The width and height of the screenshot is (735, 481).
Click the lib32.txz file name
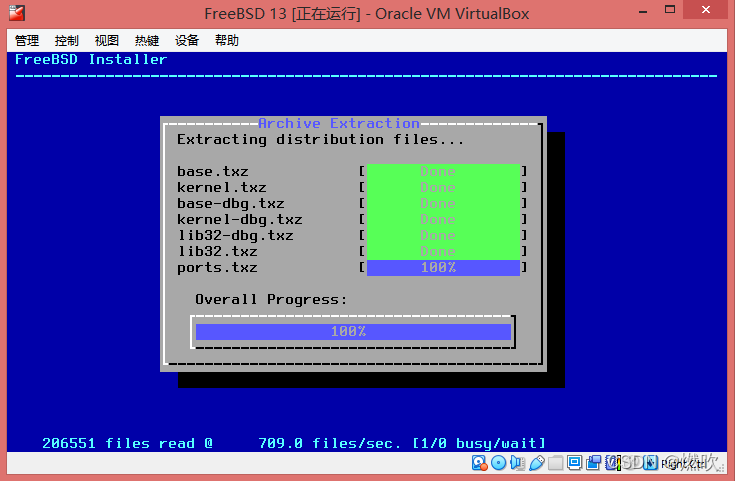pos(218,252)
